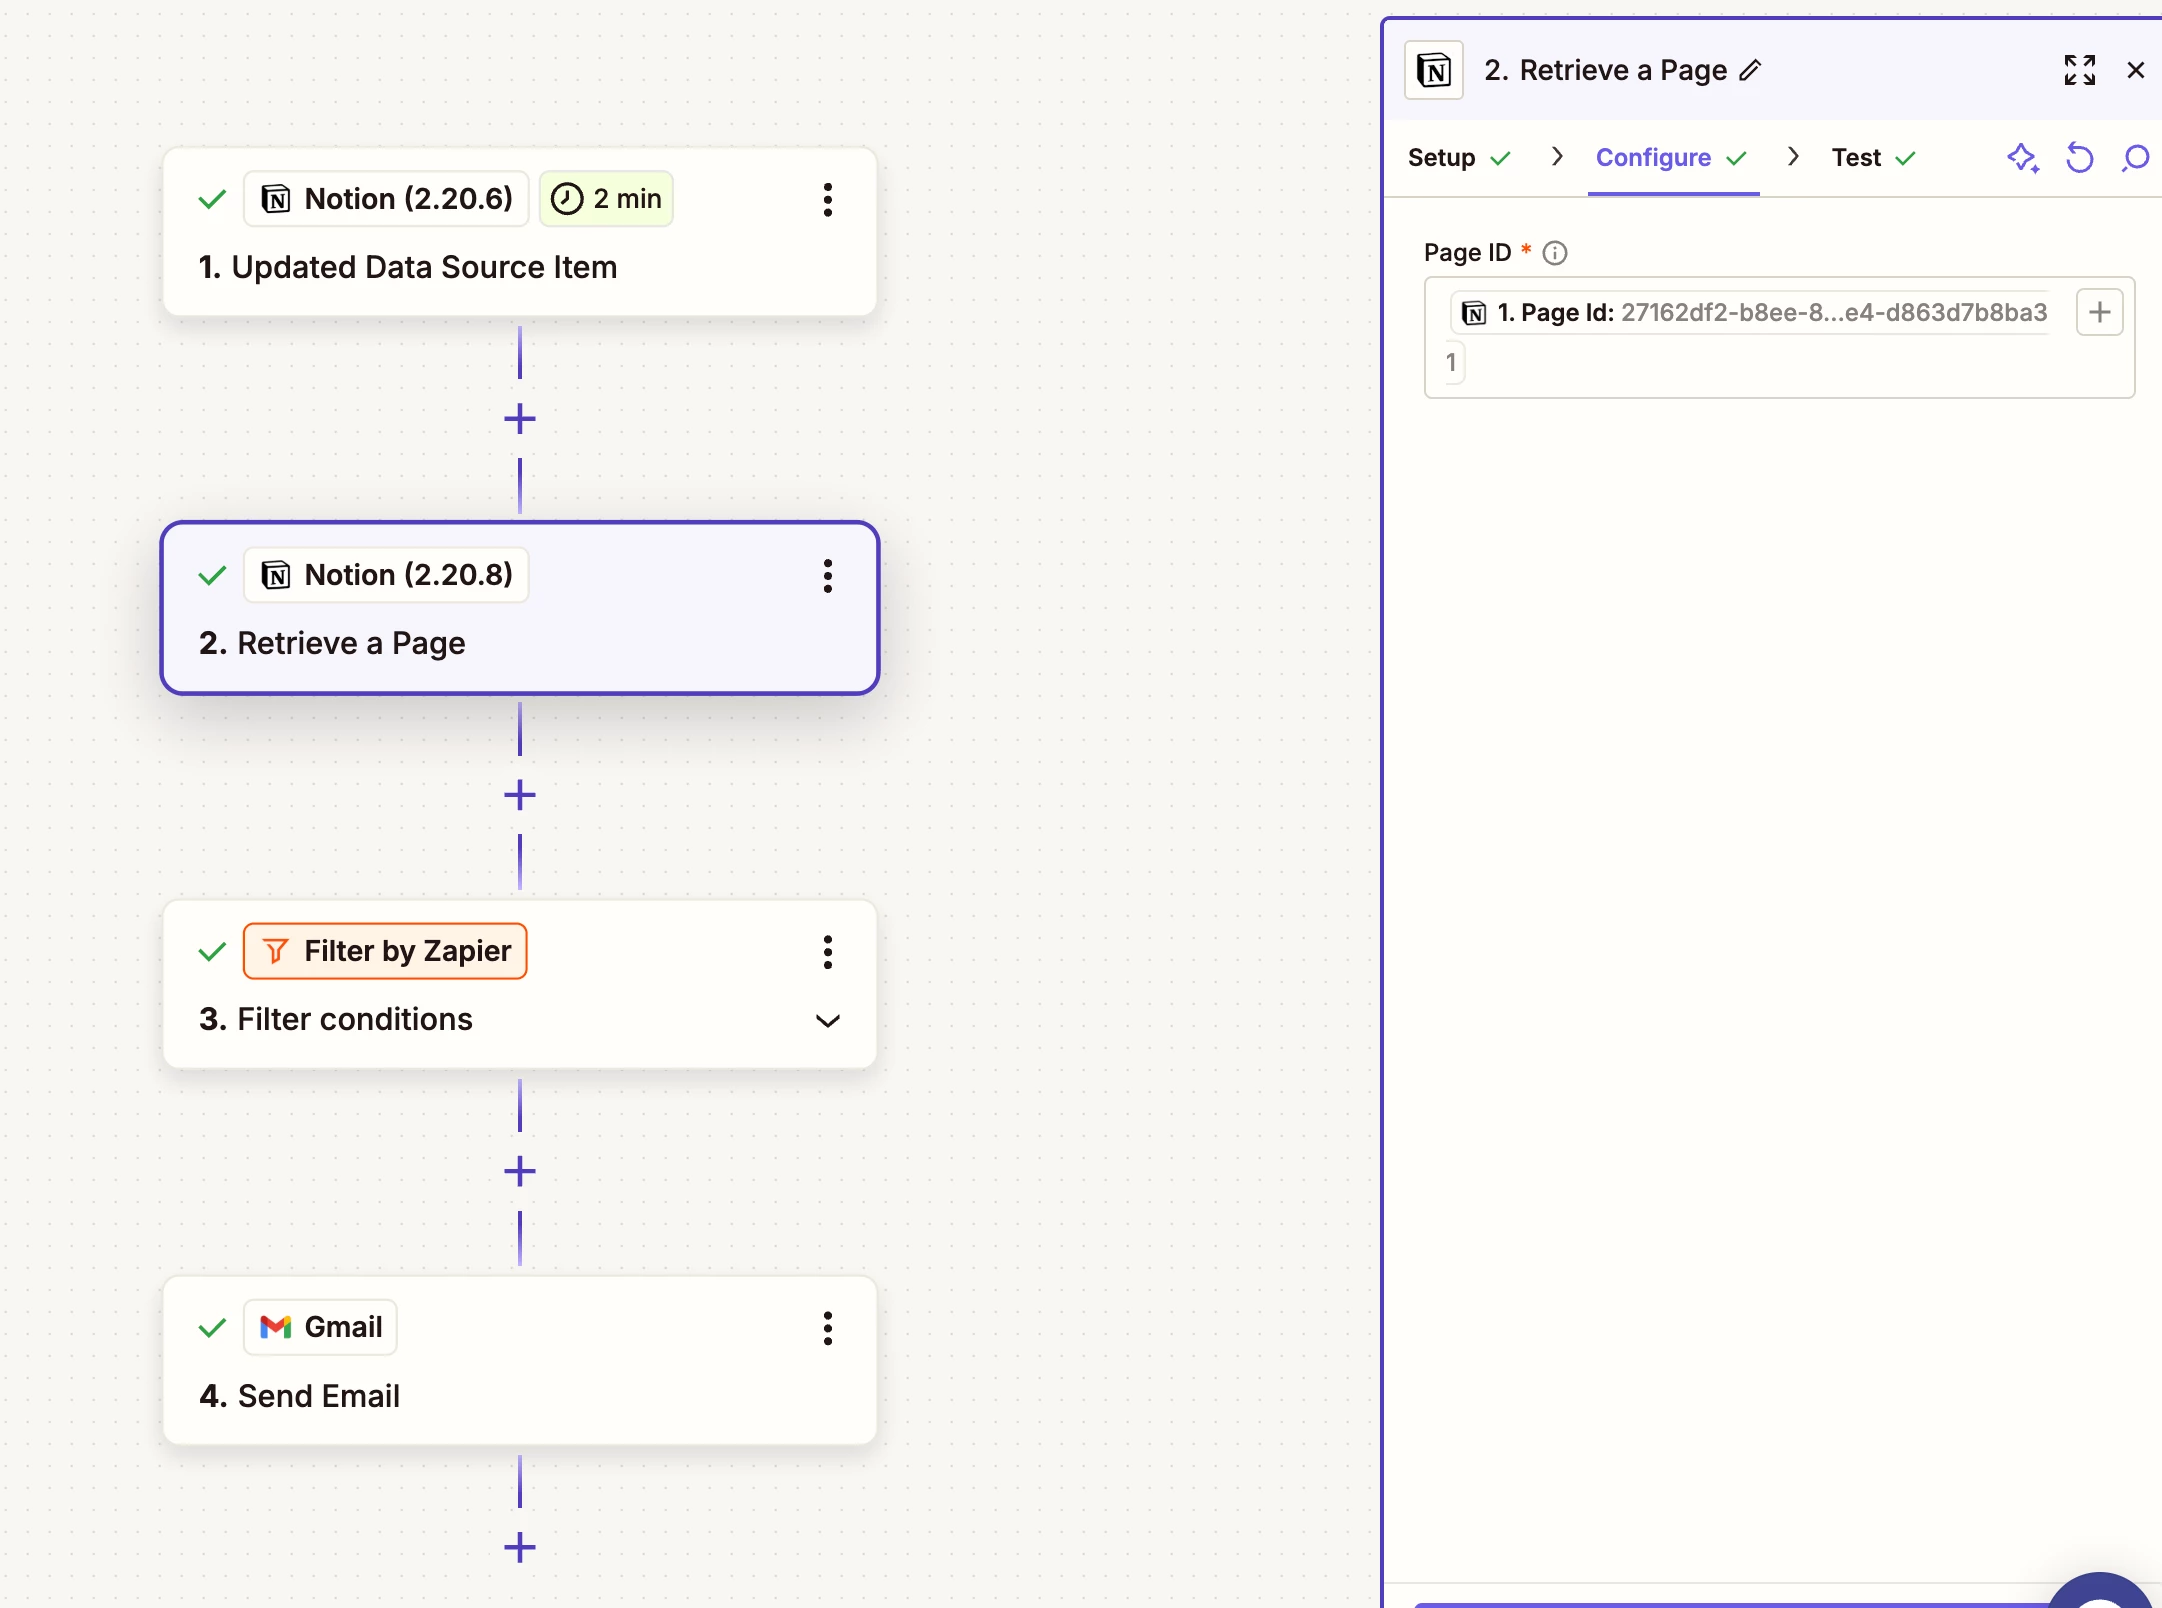
Task: Click plus icon beside Page ID field
Action: click(x=2099, y=313)
